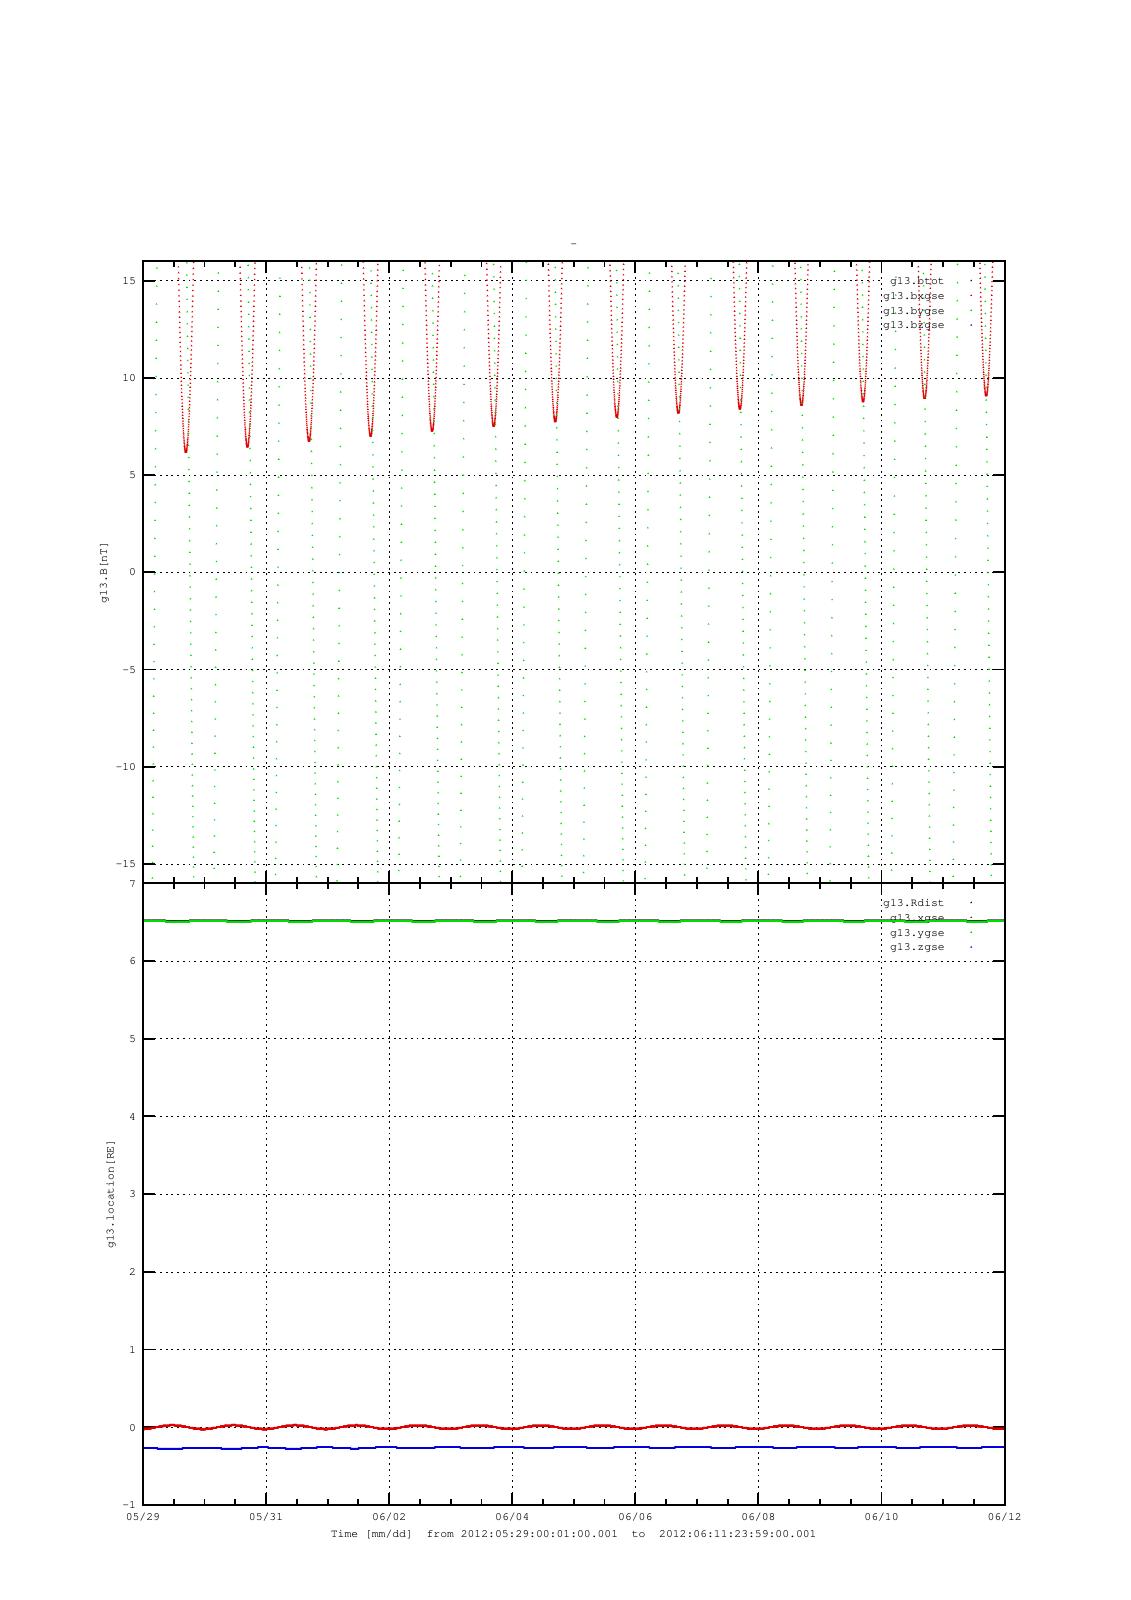Click the g13.Rdist legend entry
Viewport: 1131px width, 1600px height.
tap(913, 903)
